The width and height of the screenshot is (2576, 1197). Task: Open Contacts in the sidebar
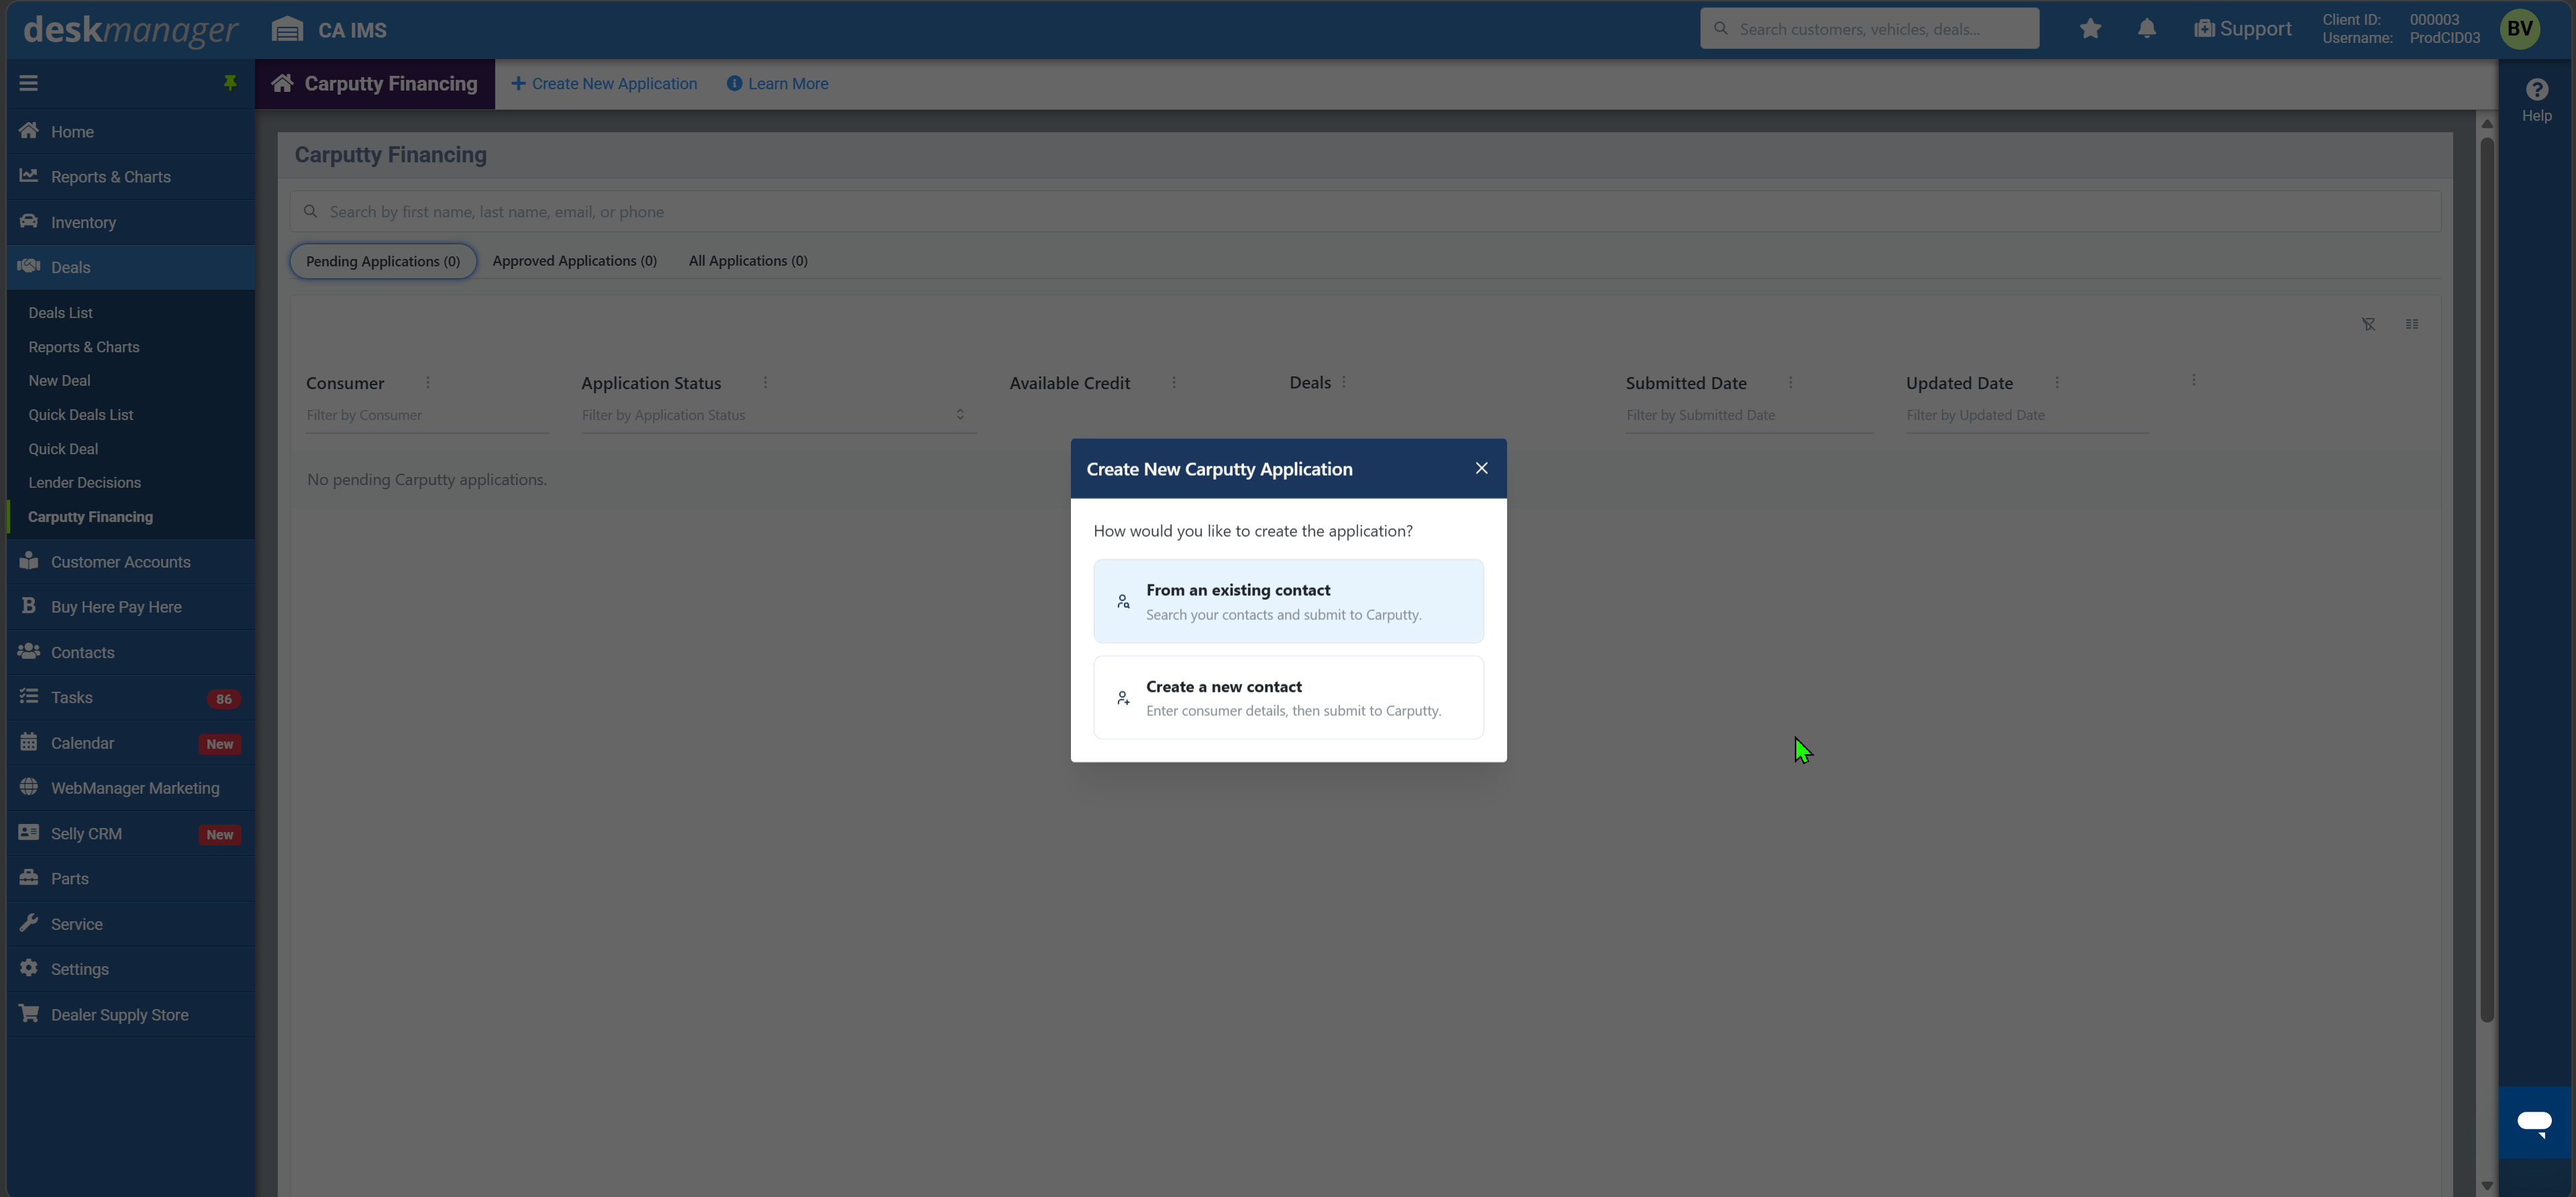pos(131,653)
